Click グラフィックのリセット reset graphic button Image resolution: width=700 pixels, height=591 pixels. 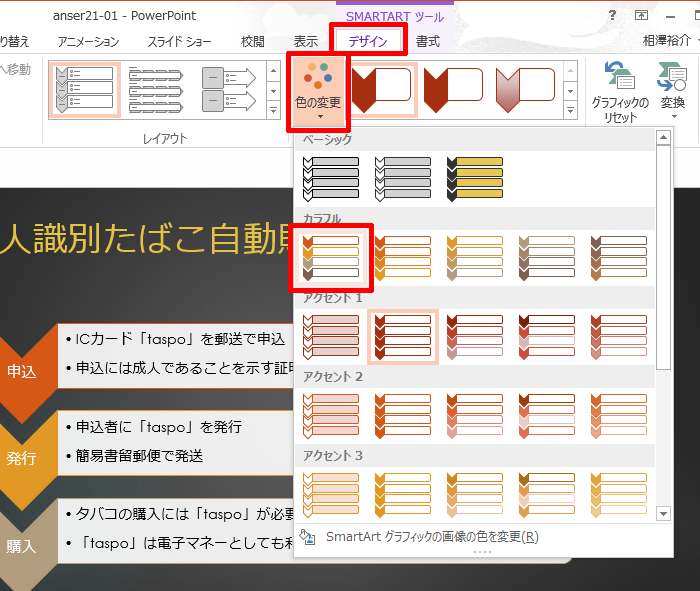pyautogui.click(x=620, y=92)
